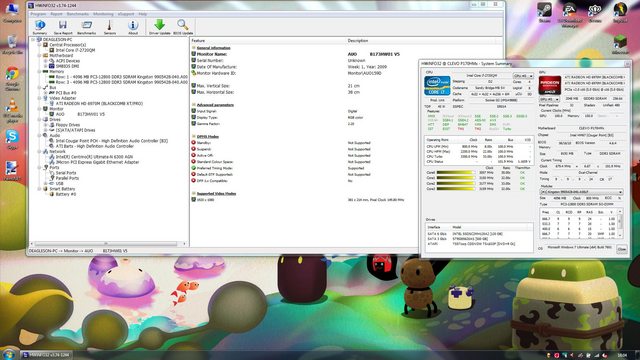Click the Audio speaker icon in the tree
640x360 pixels.
click(45, 136)
